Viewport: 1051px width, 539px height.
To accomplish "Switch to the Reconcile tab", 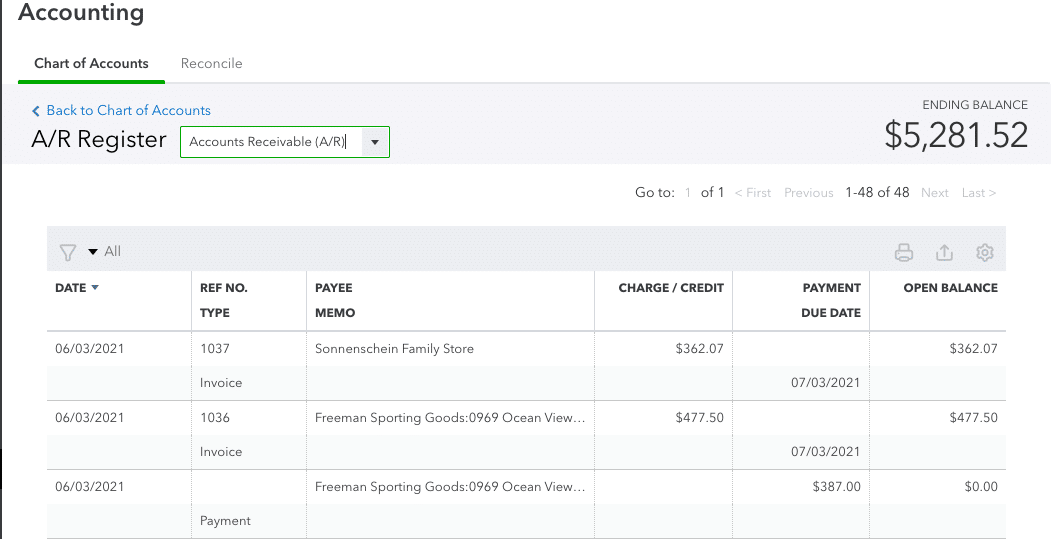I will [211, 63].
